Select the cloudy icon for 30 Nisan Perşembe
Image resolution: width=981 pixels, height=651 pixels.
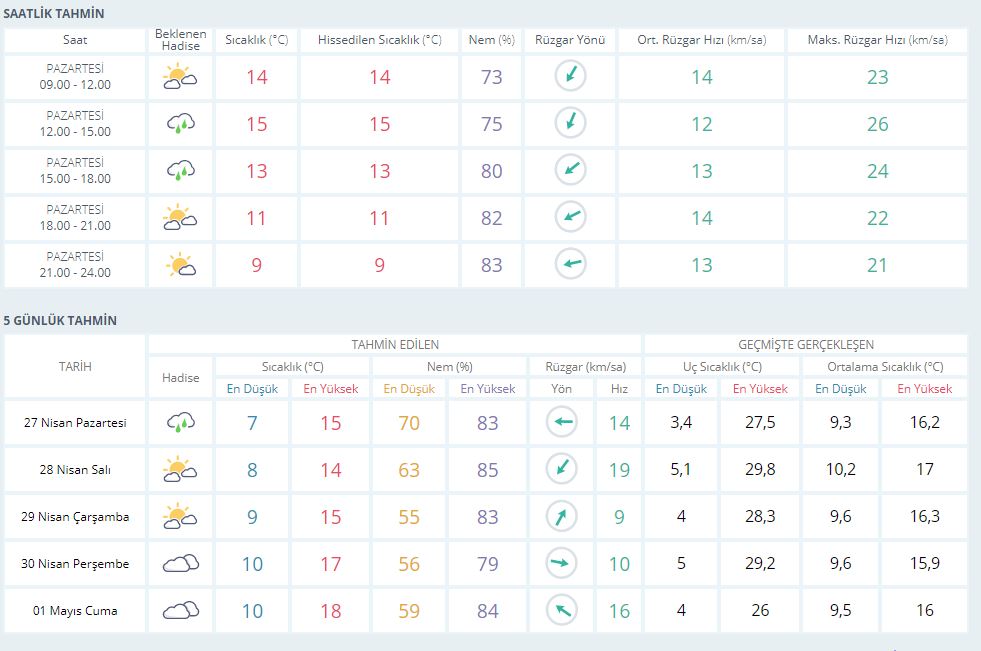180,564
